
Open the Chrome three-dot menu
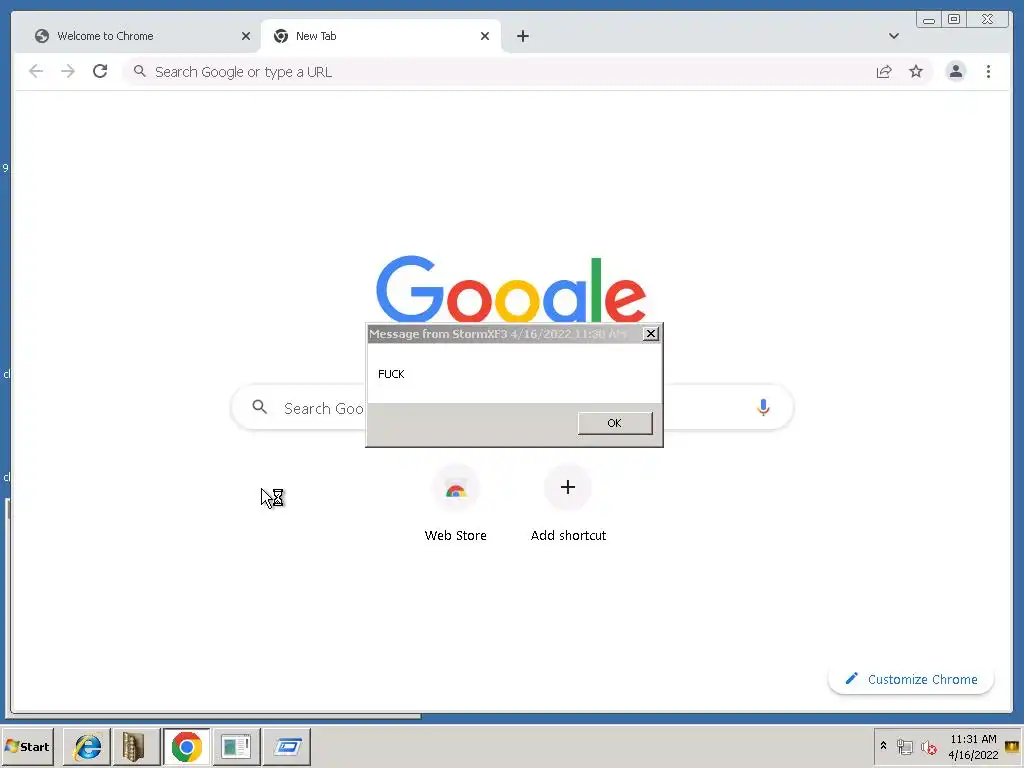click(x=988, y=71)
